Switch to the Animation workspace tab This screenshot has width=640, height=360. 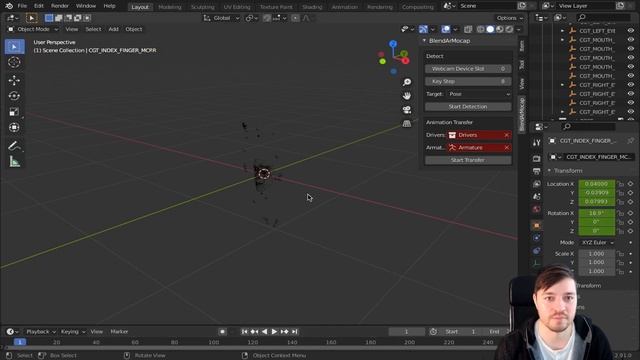pos(344,7)
